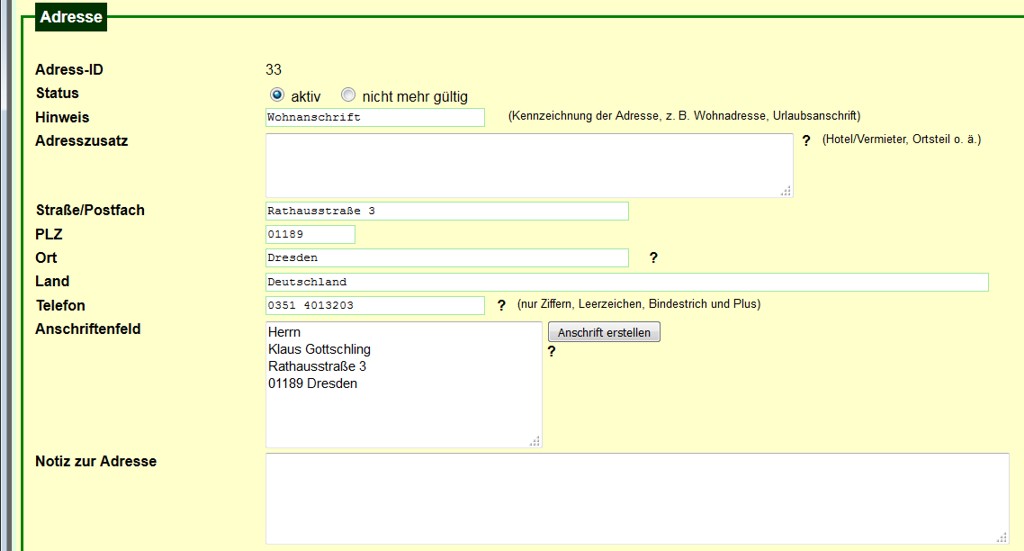Viewport: 1024px width, 551px height.
Task: Focus the Hinweis field containing "Wohnanschrift"
Action: click(374, 117)
